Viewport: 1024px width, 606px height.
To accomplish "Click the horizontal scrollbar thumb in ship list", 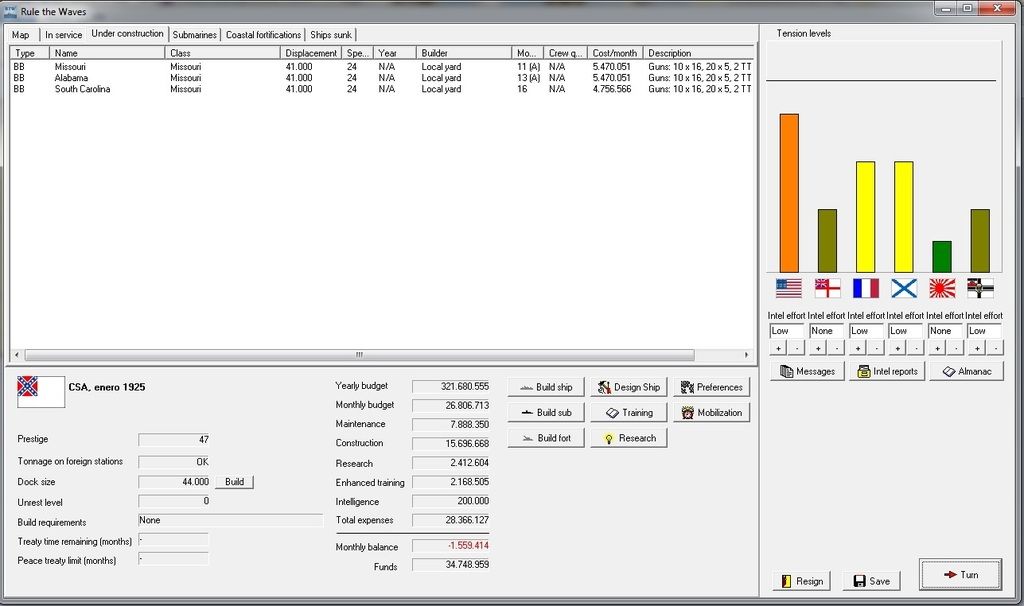I will [359, 355].
